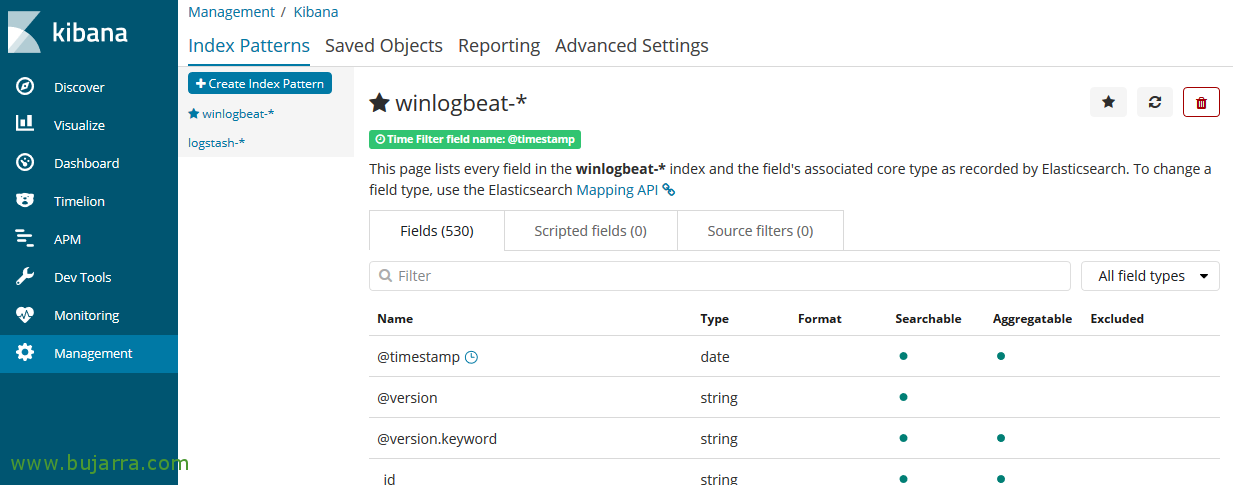This screenshot has width=1233, height=485.
Task: Switch to the Scripted fields tab
Action: (x=590, y=231)
